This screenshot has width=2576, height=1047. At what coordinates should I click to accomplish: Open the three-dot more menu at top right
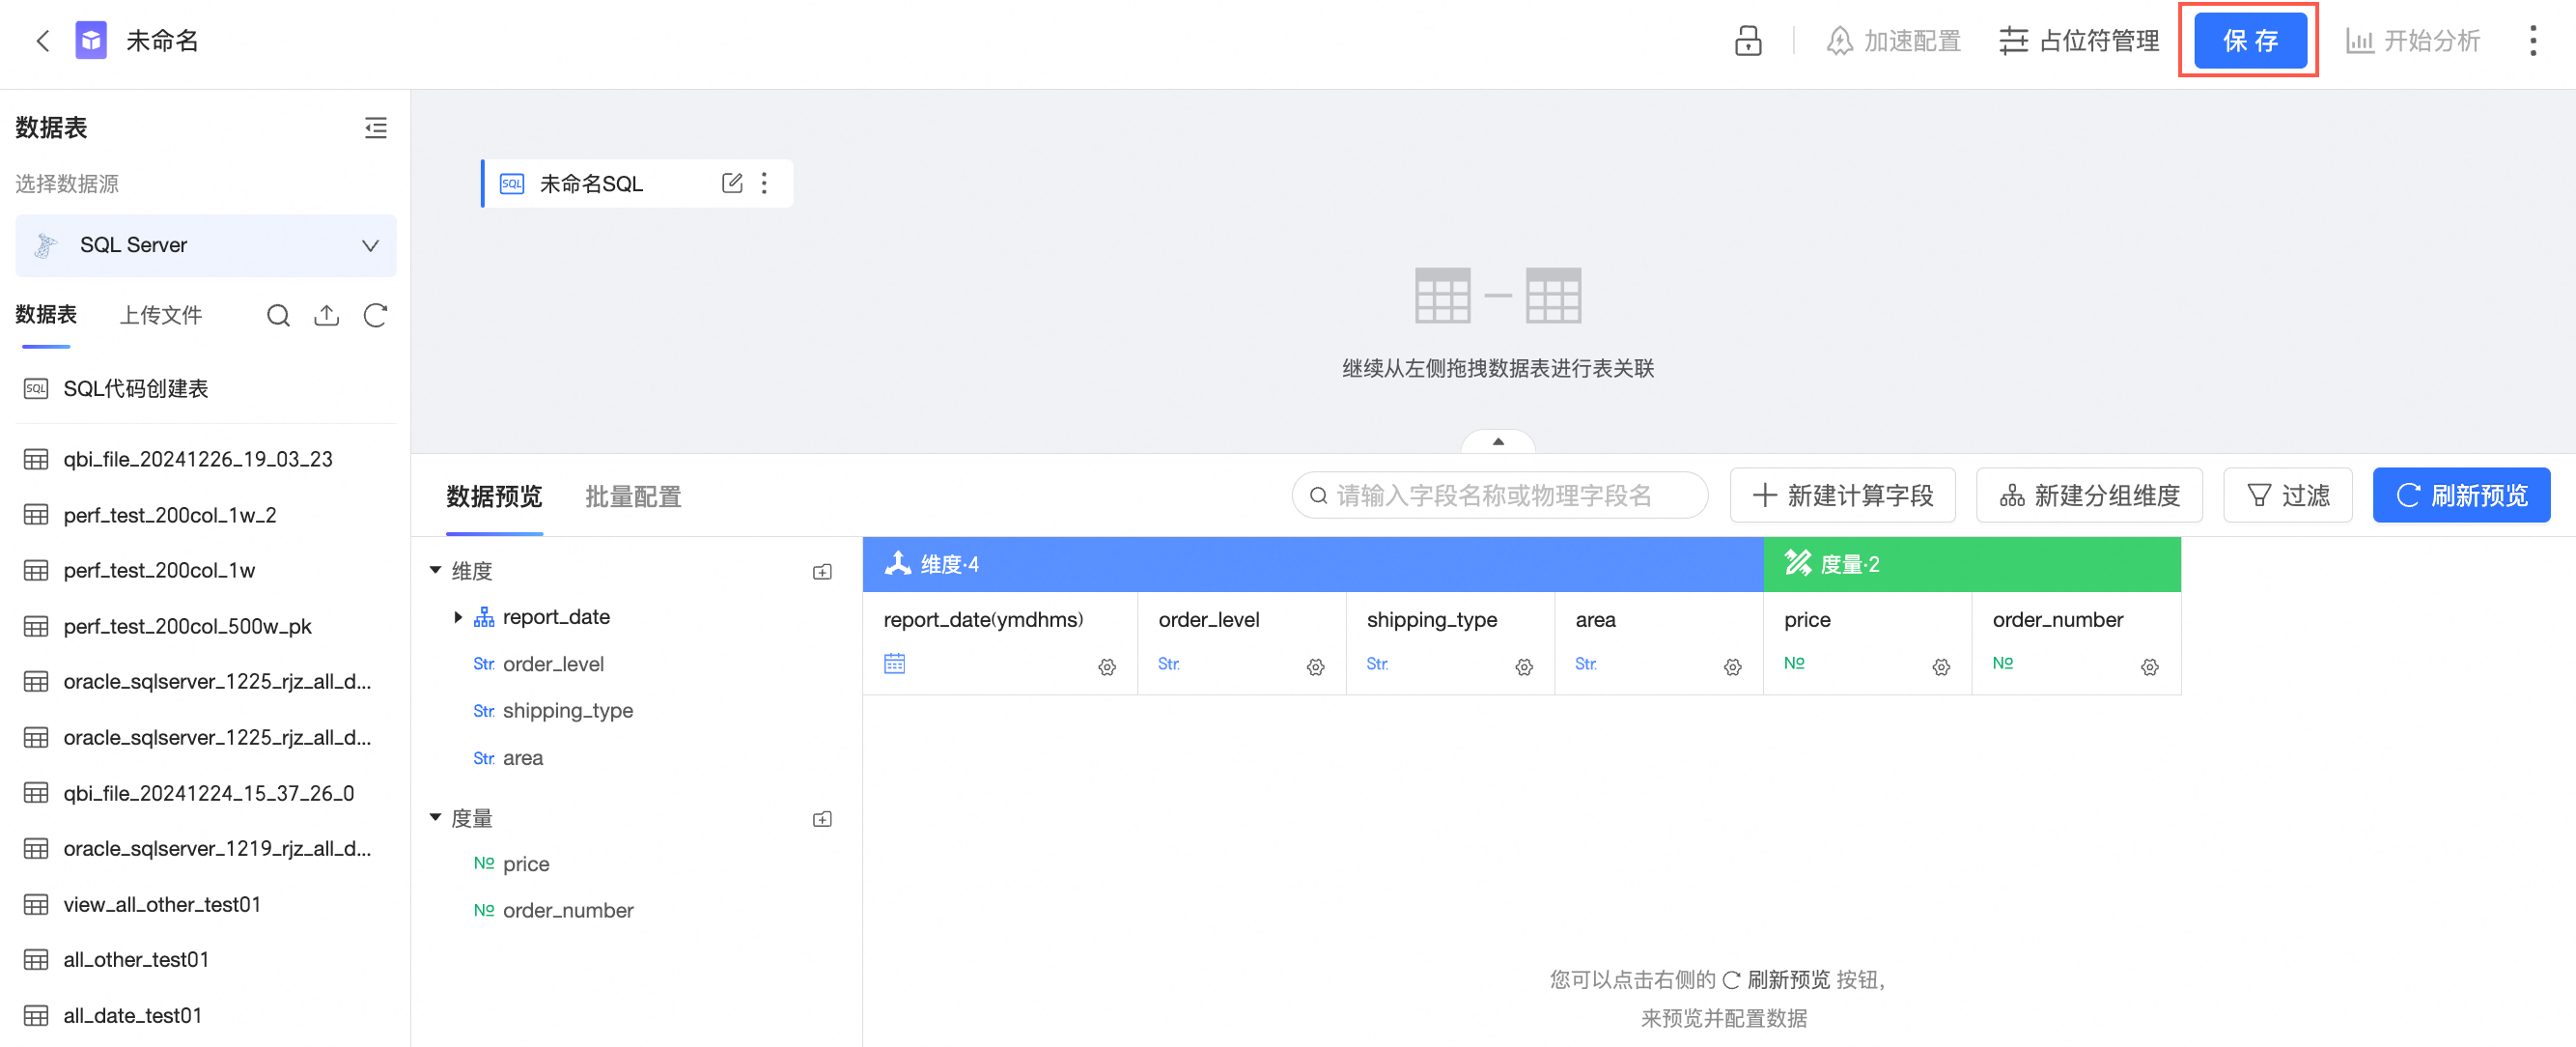click(2533, 41)
